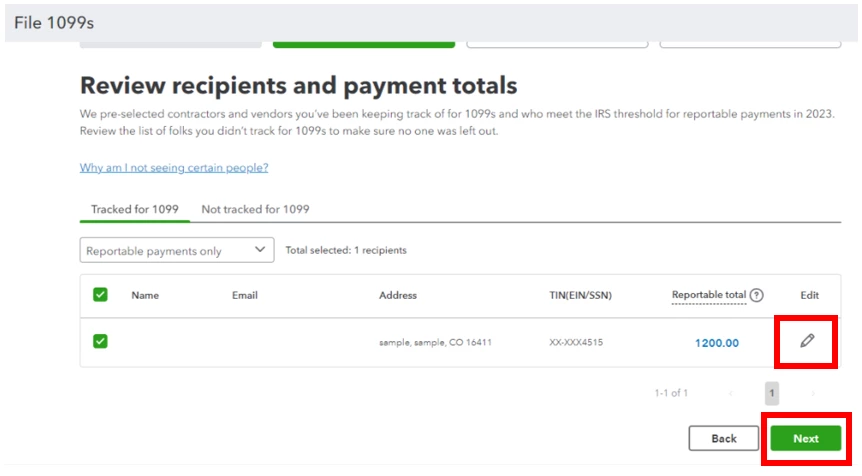Click the pencil edit icon for the recipient
The height and width of the screenshot is (476, 862).
[806, 341]
